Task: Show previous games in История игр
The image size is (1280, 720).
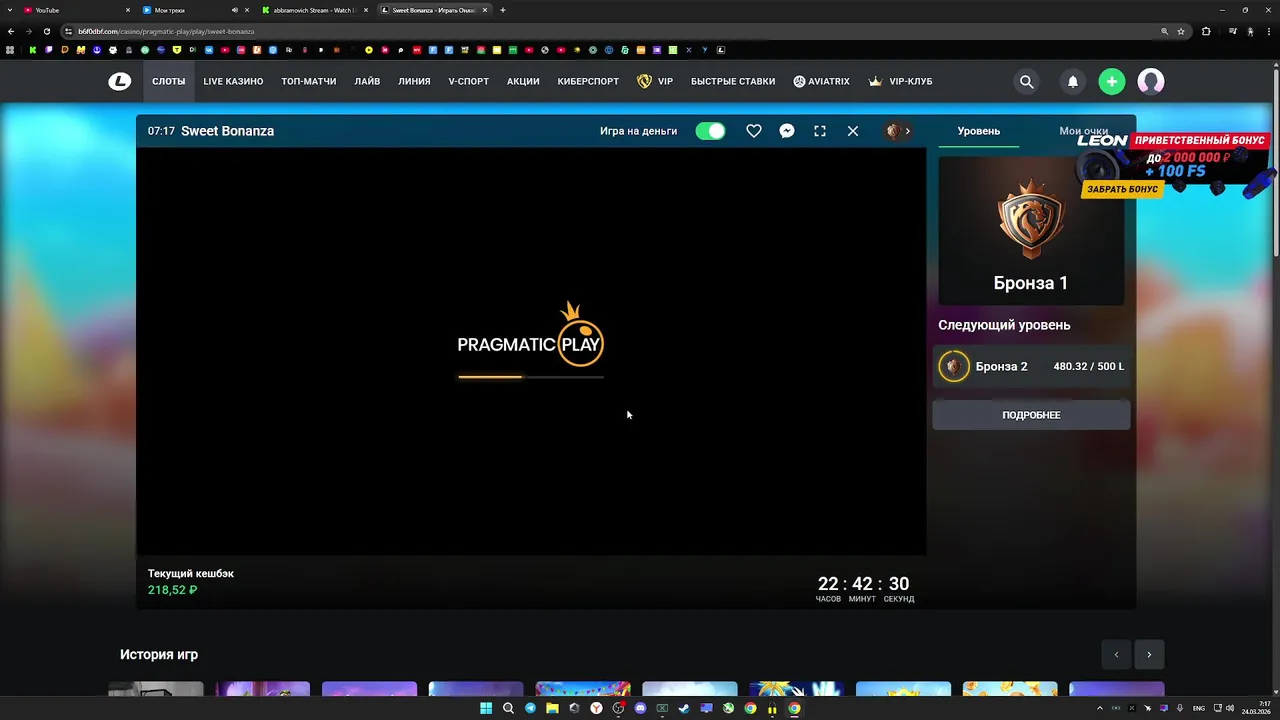Action: tap(1116, 655)
